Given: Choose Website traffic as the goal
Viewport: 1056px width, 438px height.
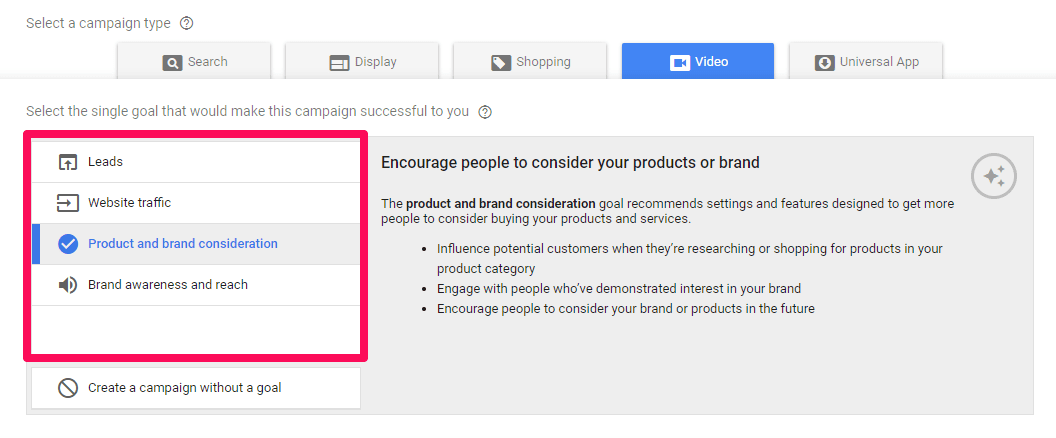Looking at the screenshot, I should click(x=196, y=203).
